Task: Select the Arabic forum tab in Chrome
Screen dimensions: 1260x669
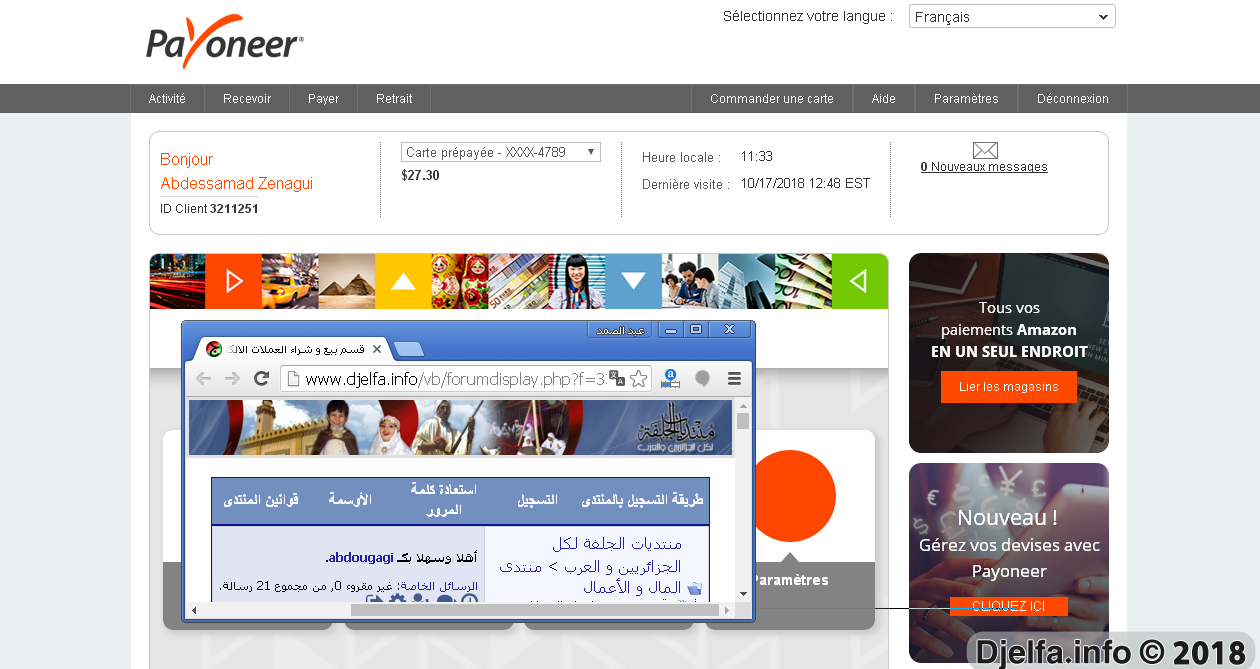Action: pyautogui.click(x=295, y=349)
